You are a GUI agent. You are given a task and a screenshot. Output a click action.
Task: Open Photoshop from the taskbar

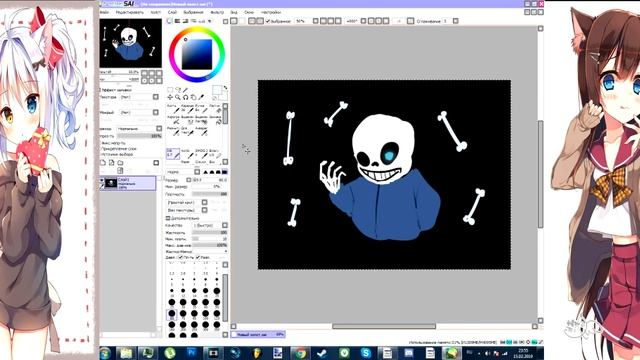[x=191, y=353]
